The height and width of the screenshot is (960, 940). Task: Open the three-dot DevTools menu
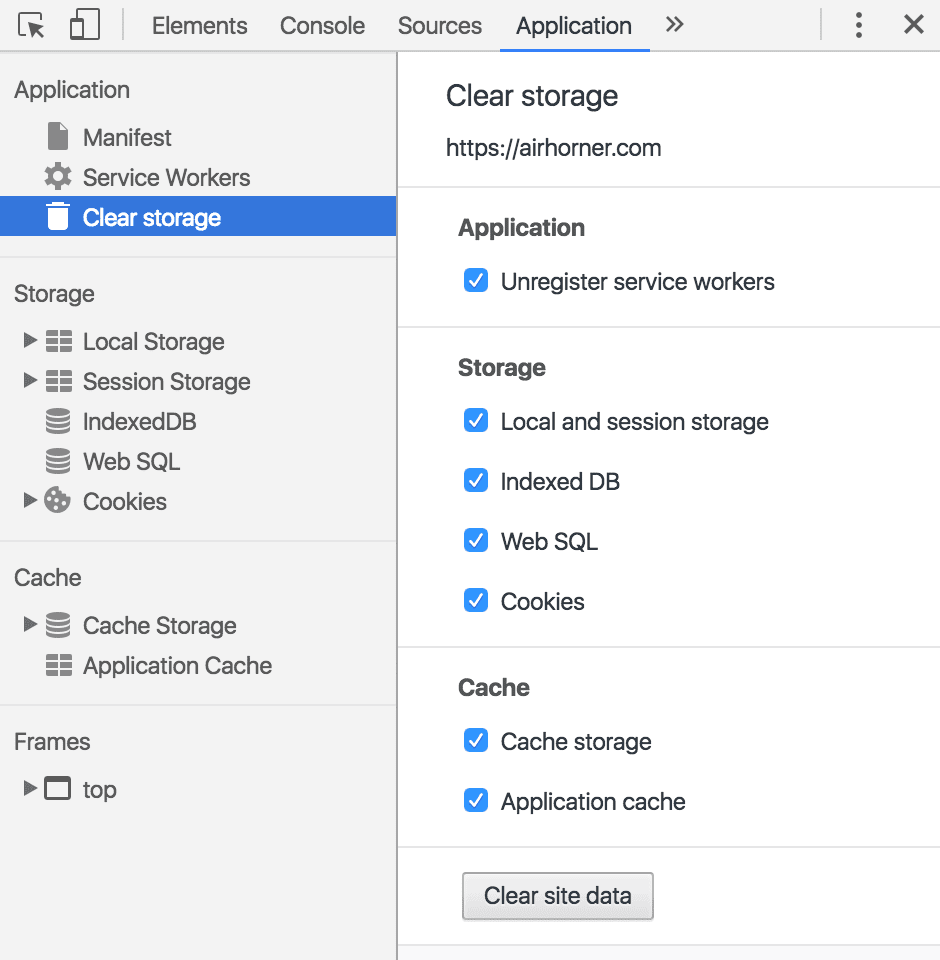pos(858,26)
